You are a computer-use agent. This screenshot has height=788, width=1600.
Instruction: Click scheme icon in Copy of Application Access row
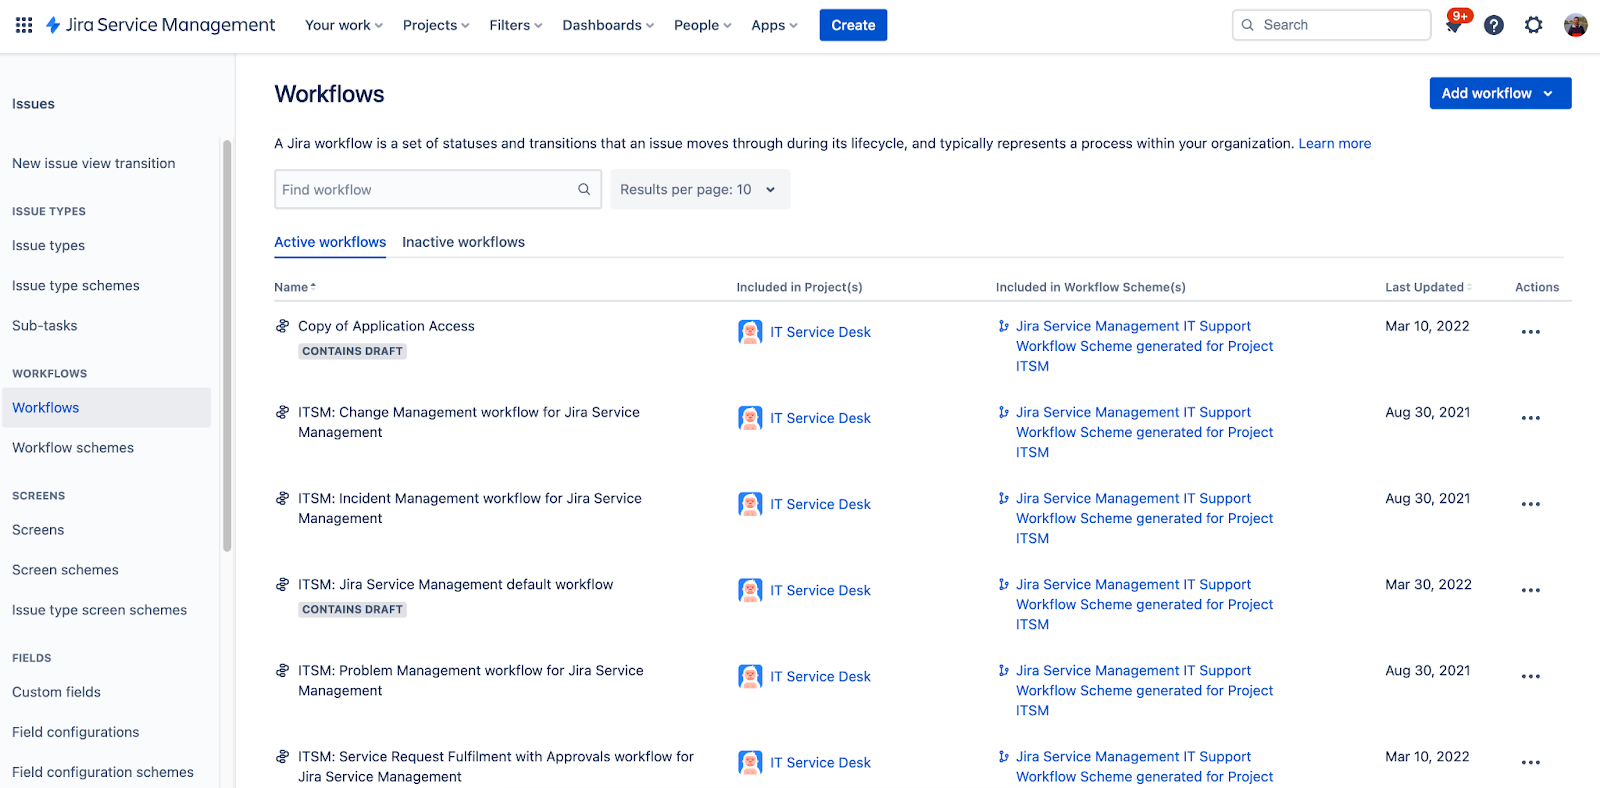[1003, 326]
